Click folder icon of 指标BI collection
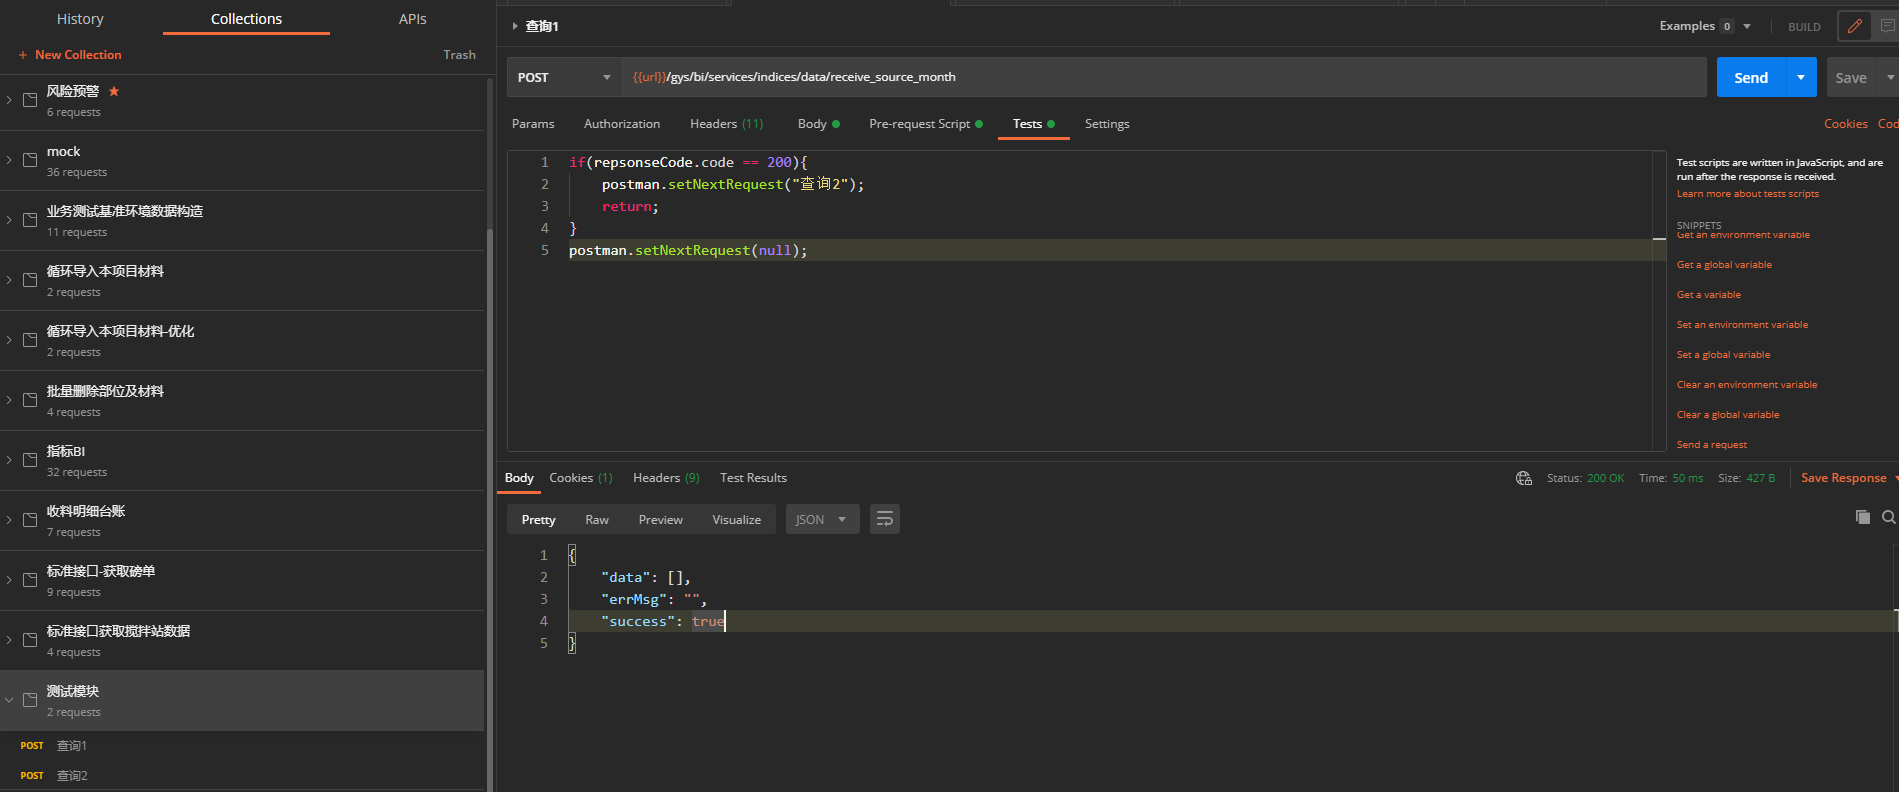 coord(30,460)
